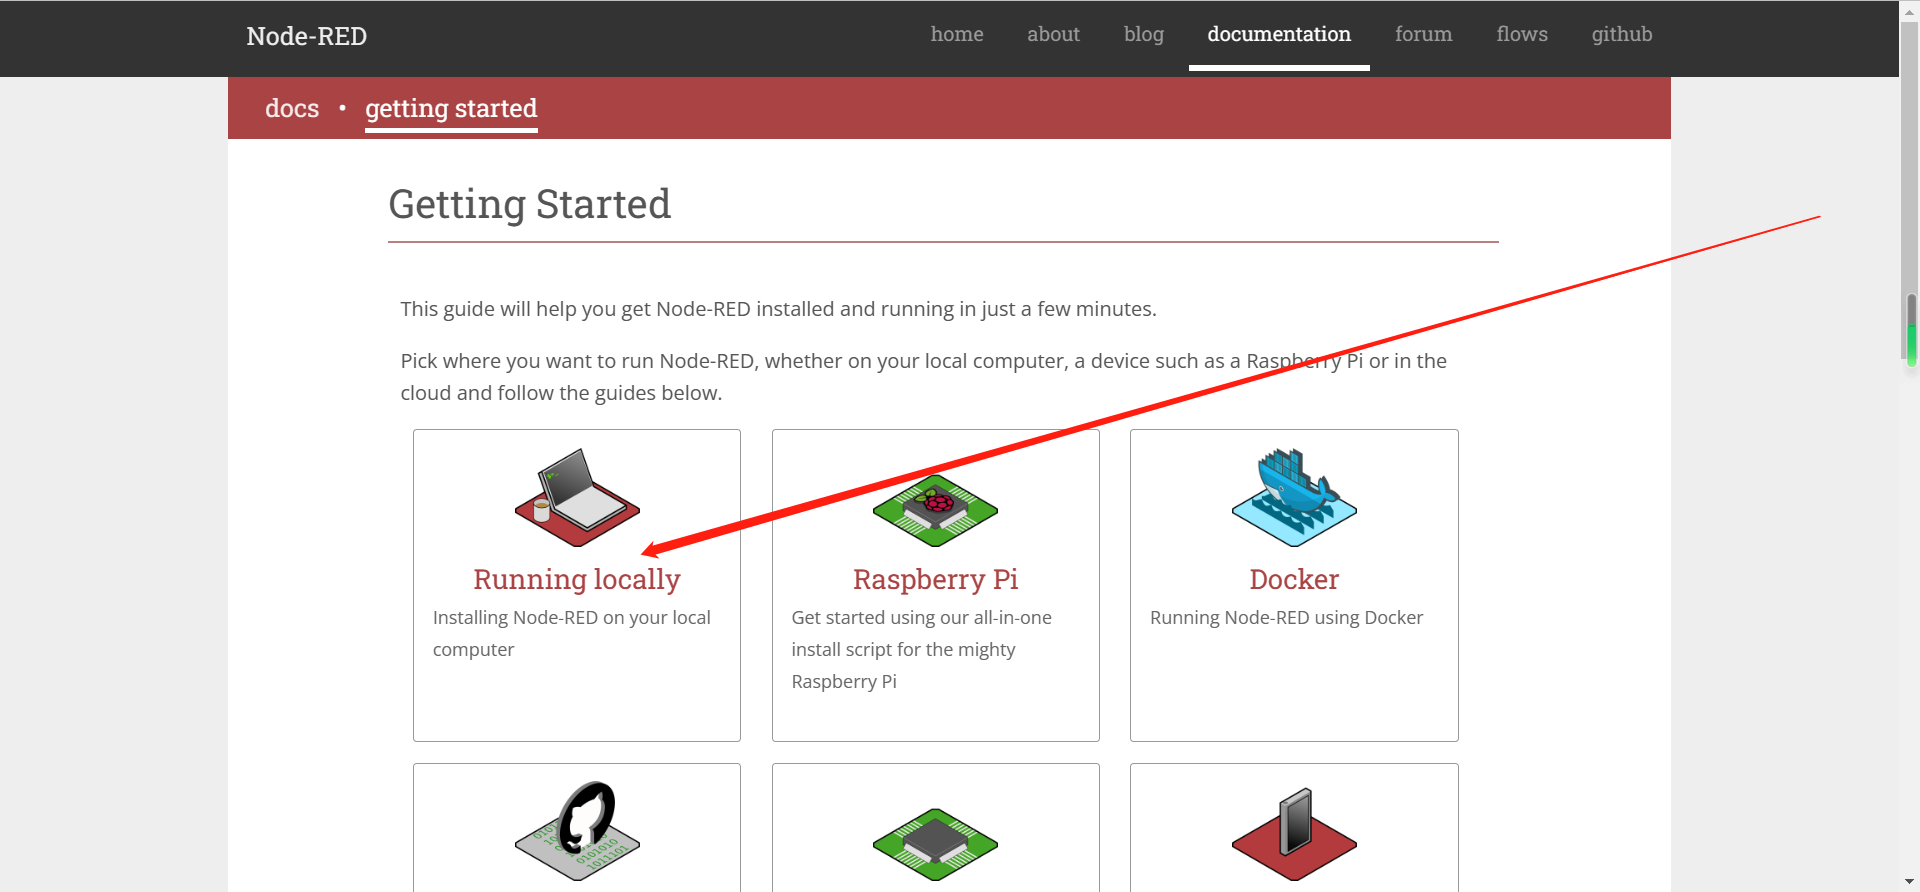The width and height of the screenshot is (1920, 892).
Task: Click the GitHub octocat card icon
Action: tap(577, 831)
